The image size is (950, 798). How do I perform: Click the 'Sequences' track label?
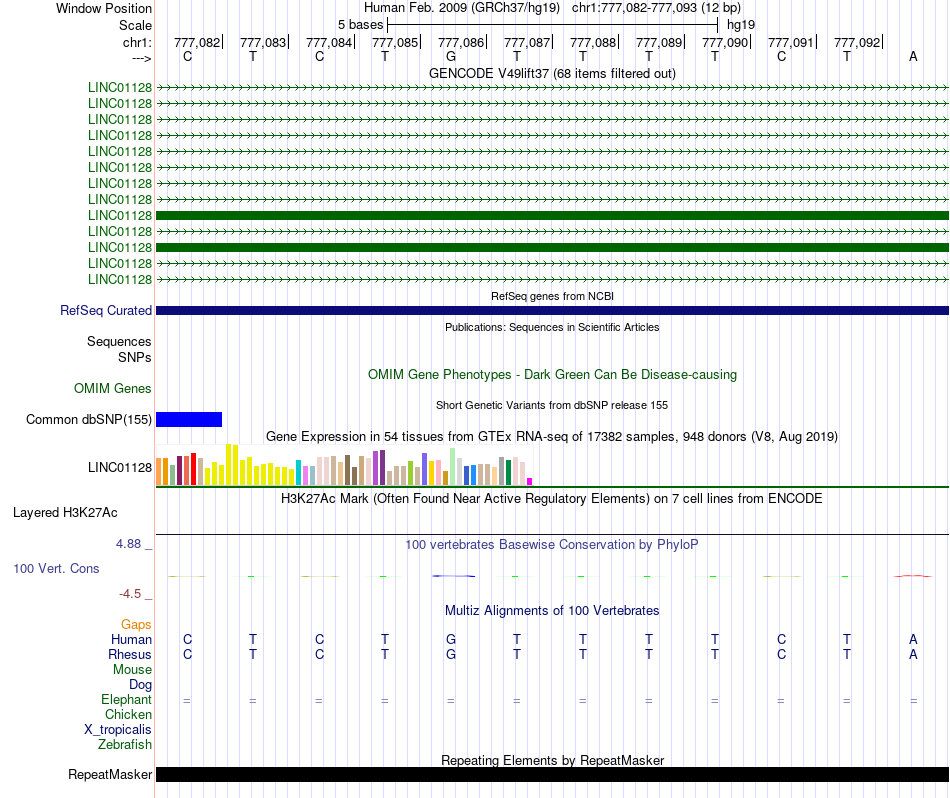[x=119, y=341]
